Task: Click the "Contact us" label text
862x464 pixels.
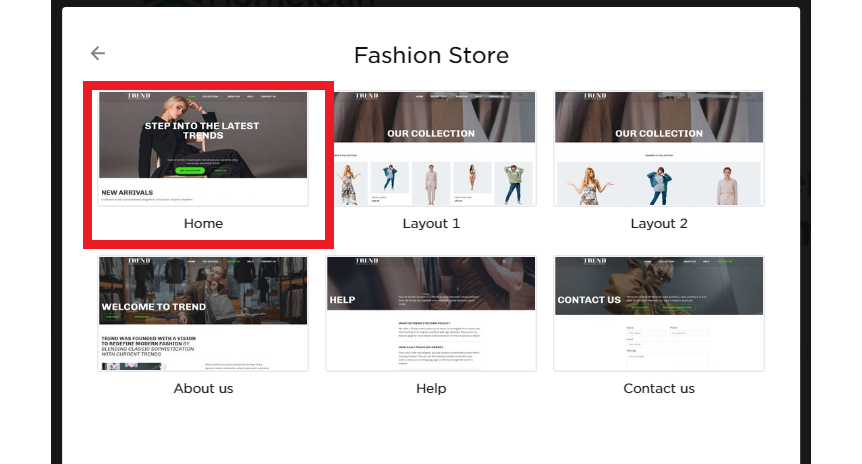Action: click(x=659, y=389)
